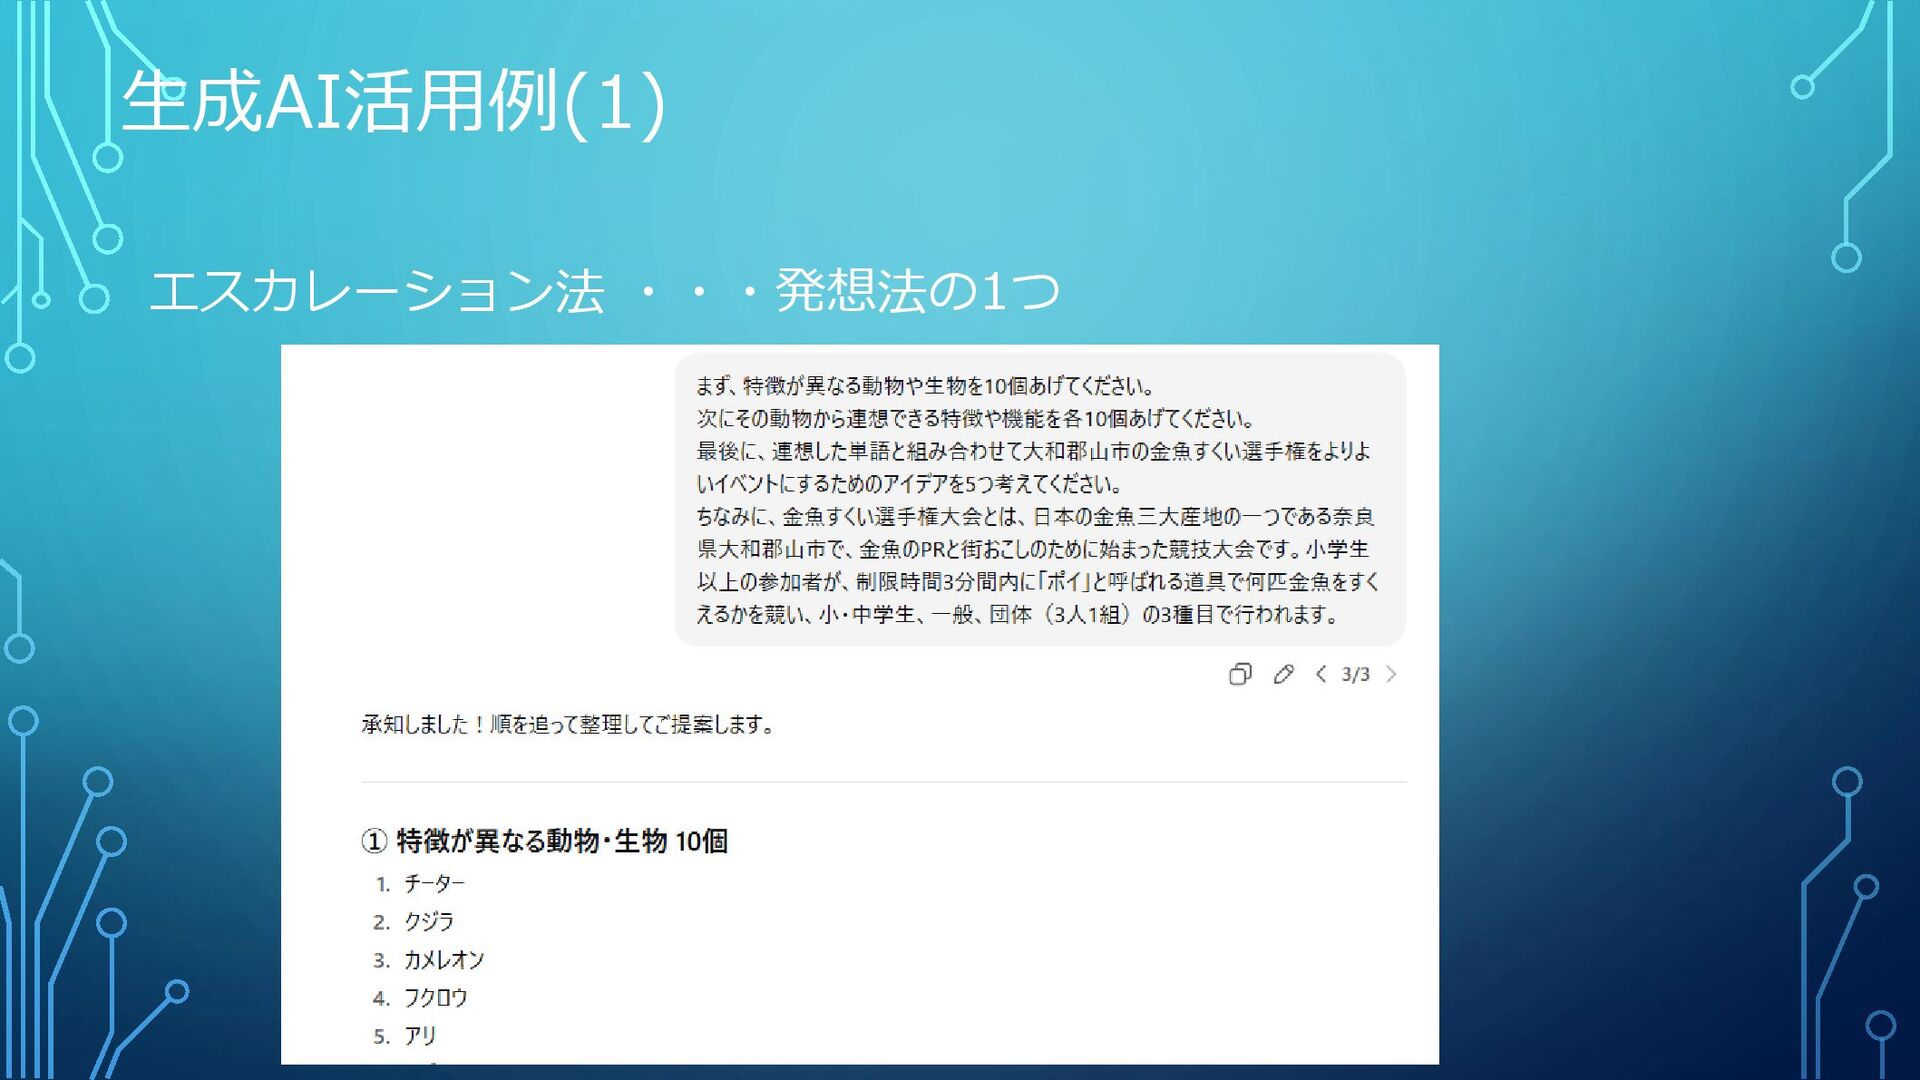Click the last prompt line ending 行われます
Viewport: 1920px width, 1080px height.
(1017, 615)
